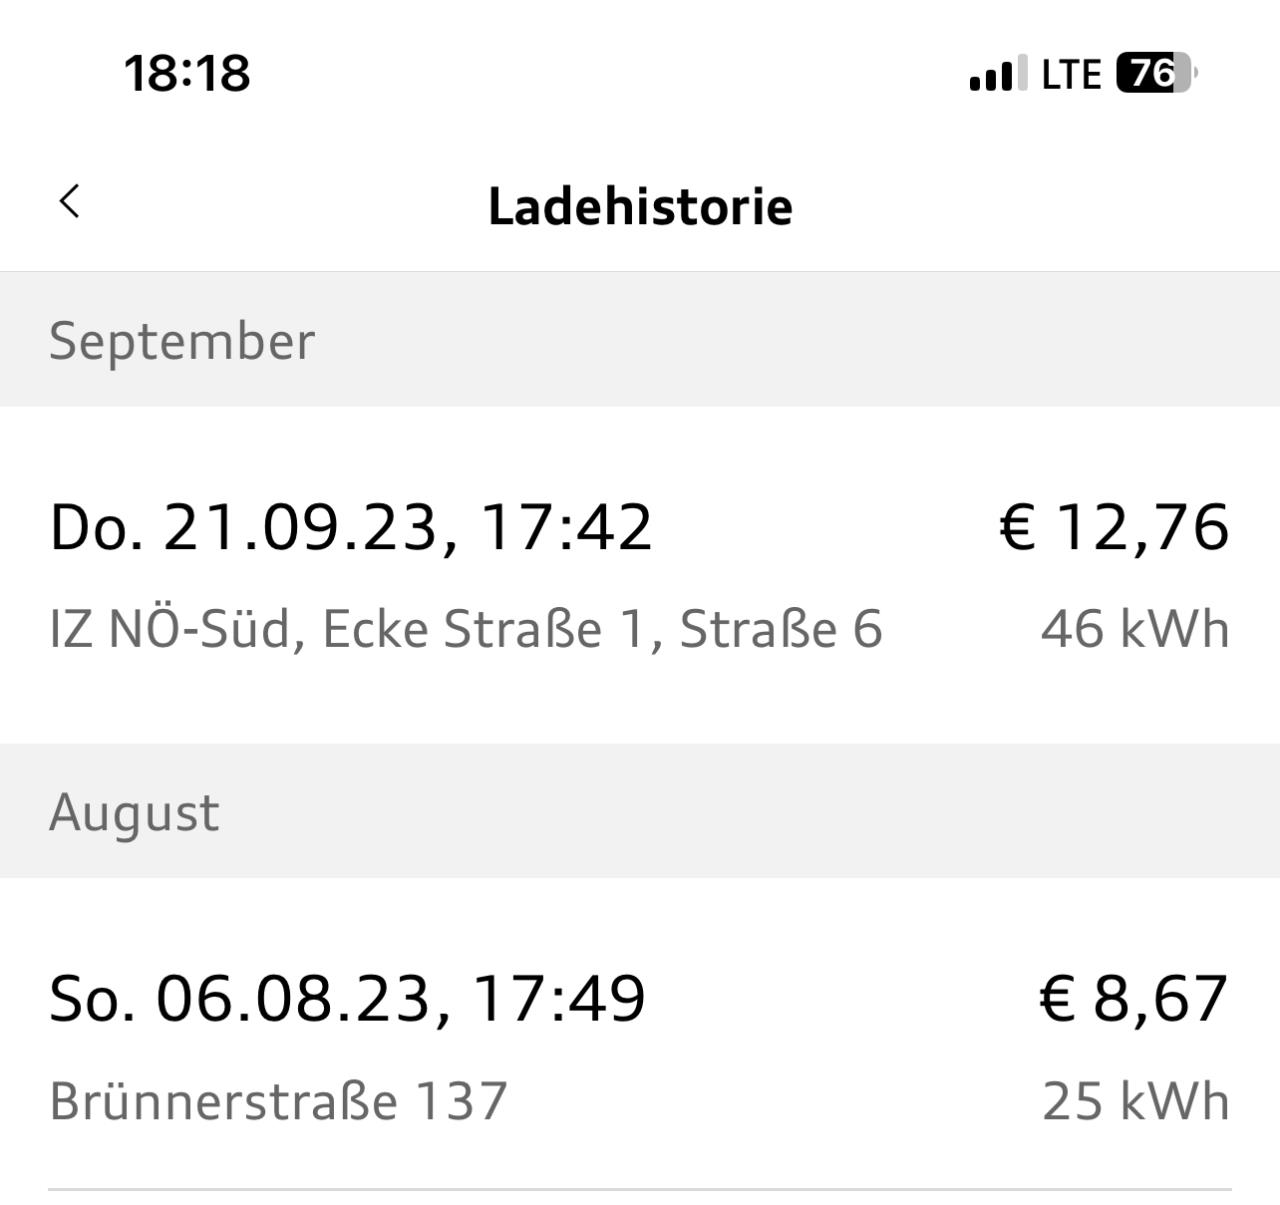The image size is (1280, 1205).
Task: Tap the LTE network indicator
Action: click(1071, 74)
